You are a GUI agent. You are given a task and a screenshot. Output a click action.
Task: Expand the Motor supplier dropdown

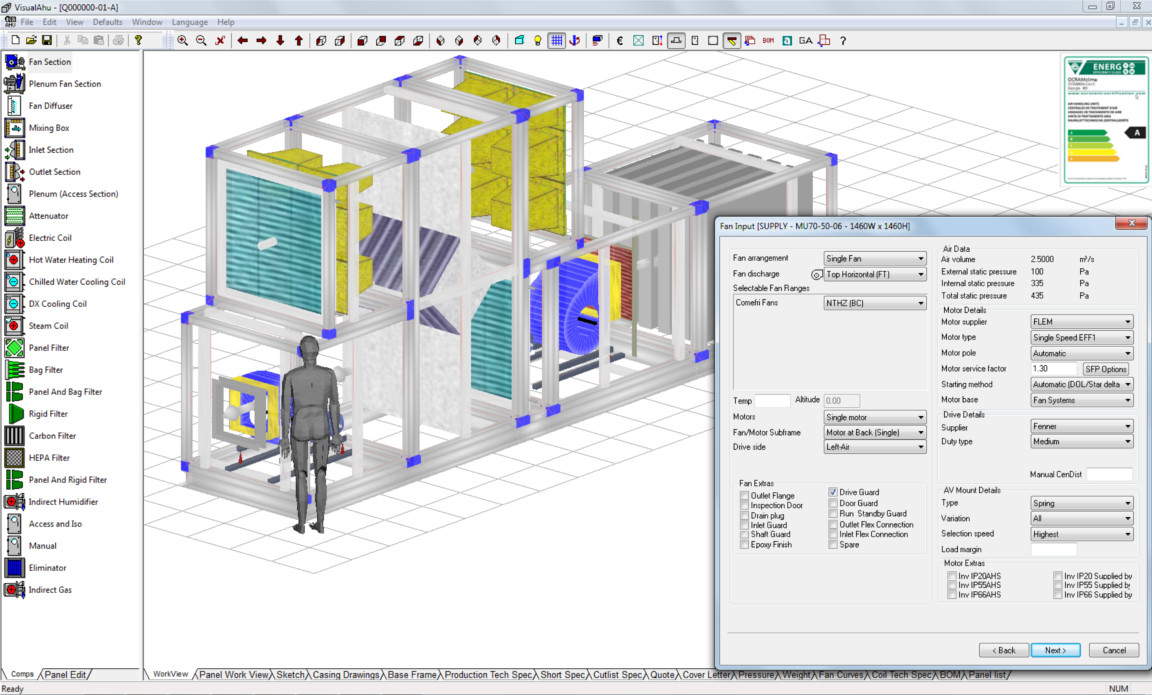pos(1081,322)
